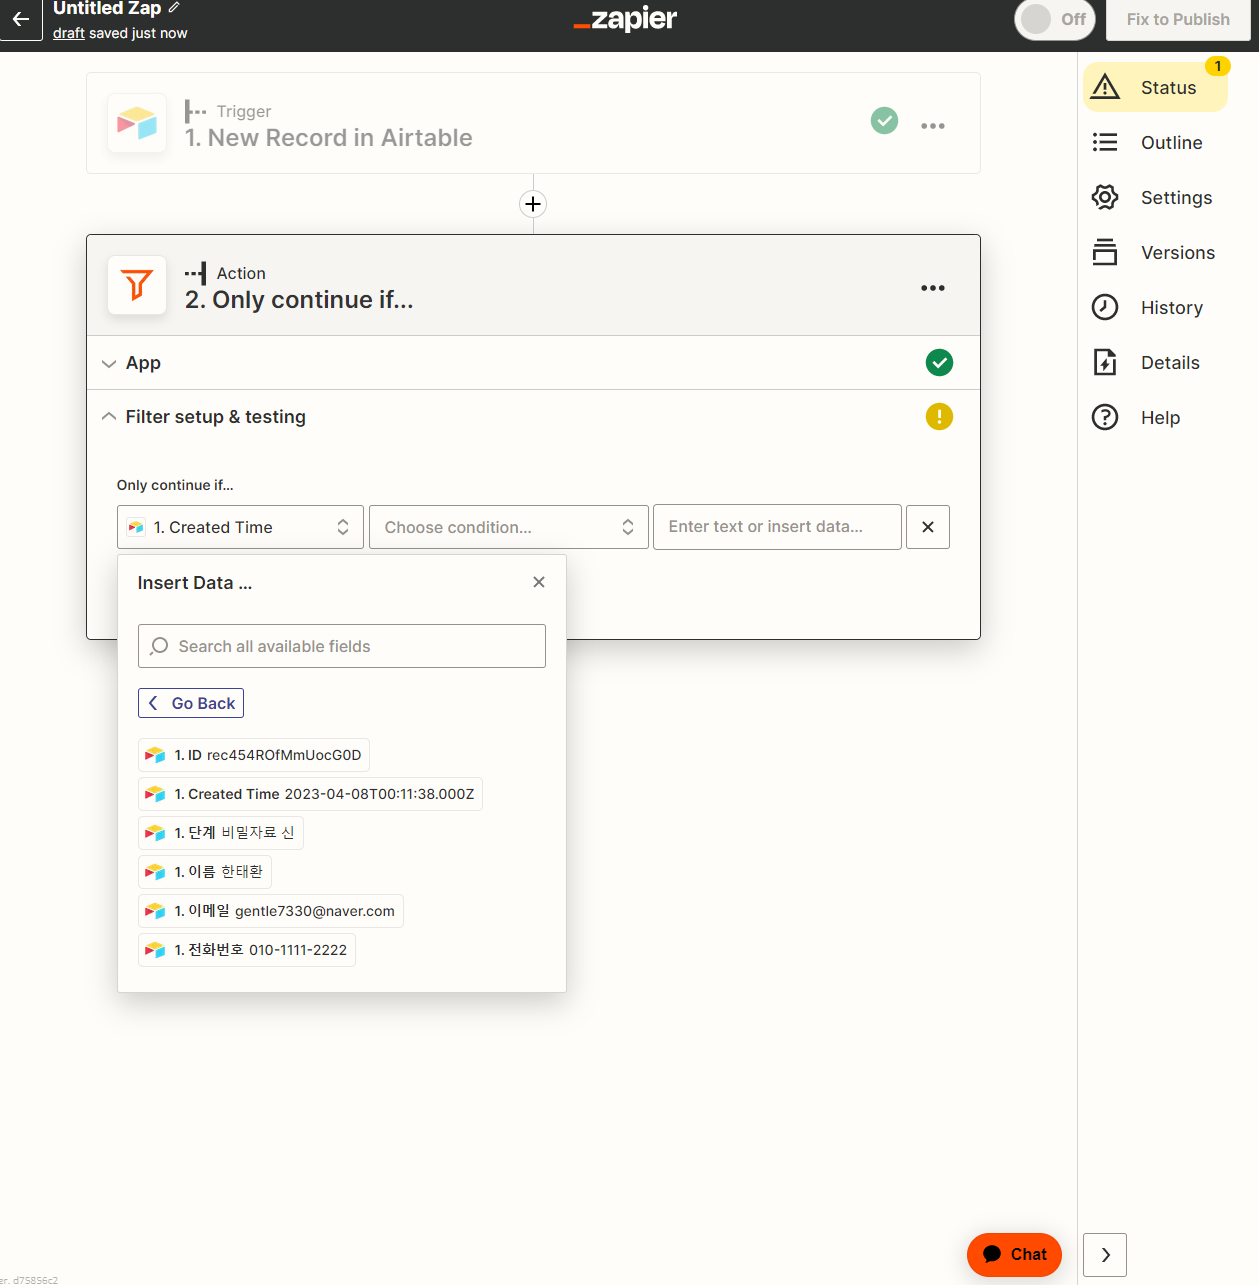Open the Help panel
The image size is (1259, 1285).
[x=1155, y=417]
